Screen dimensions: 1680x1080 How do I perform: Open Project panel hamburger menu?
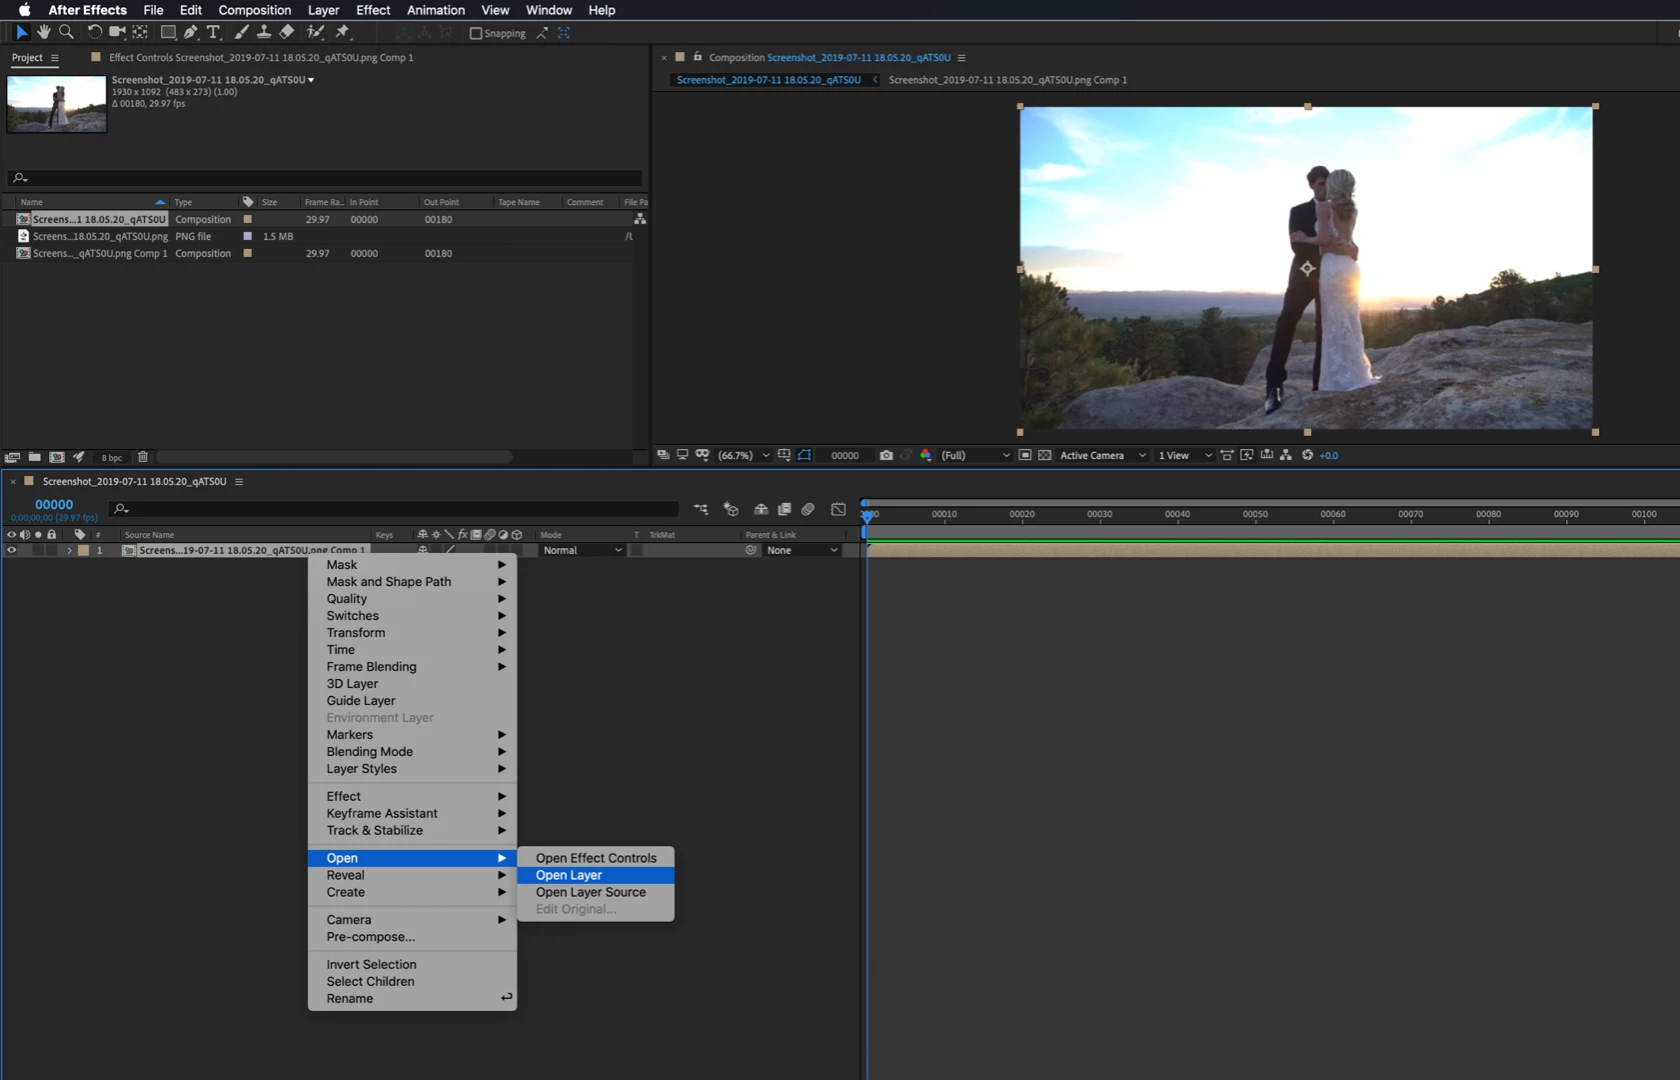[55, 58]
